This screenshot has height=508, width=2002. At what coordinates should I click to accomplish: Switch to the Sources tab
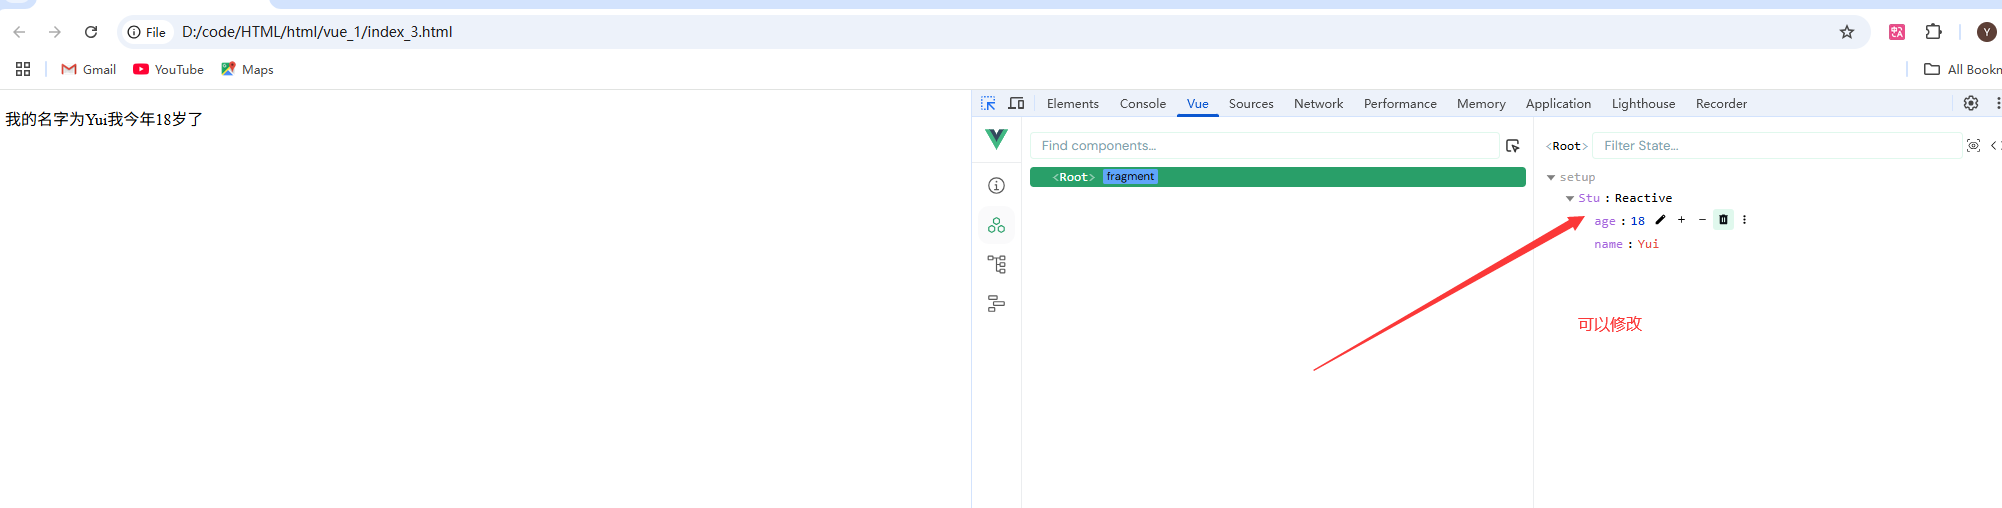(x=1251, y=104)
